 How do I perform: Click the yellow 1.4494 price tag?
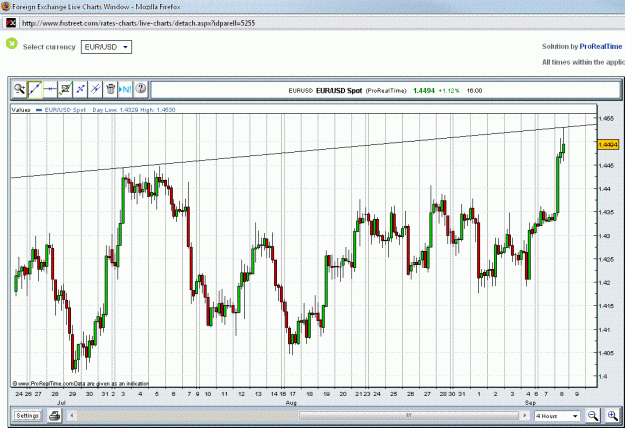[608, 145]
